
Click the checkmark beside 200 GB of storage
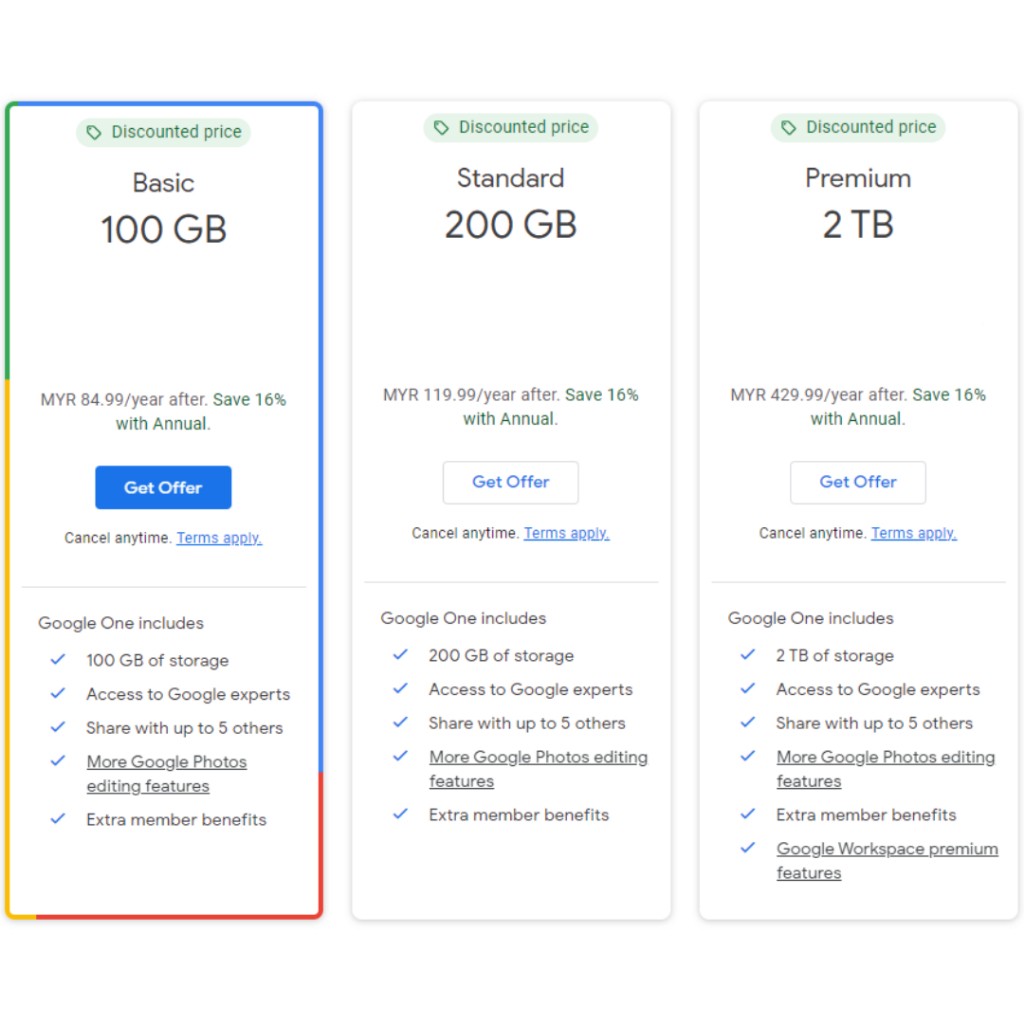tap(401, 655)
